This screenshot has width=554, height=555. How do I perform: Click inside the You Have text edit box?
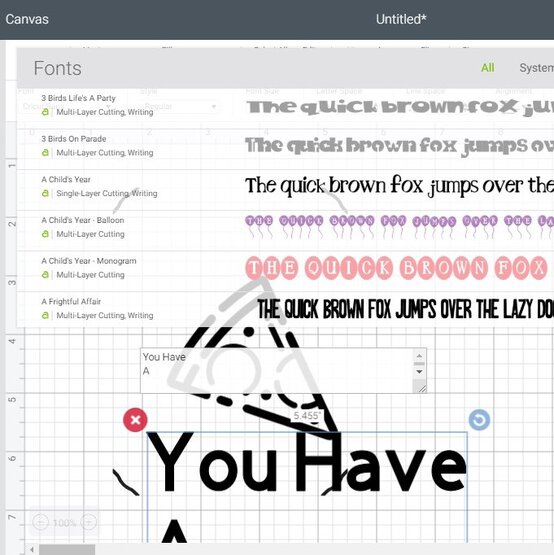[277, 371]
